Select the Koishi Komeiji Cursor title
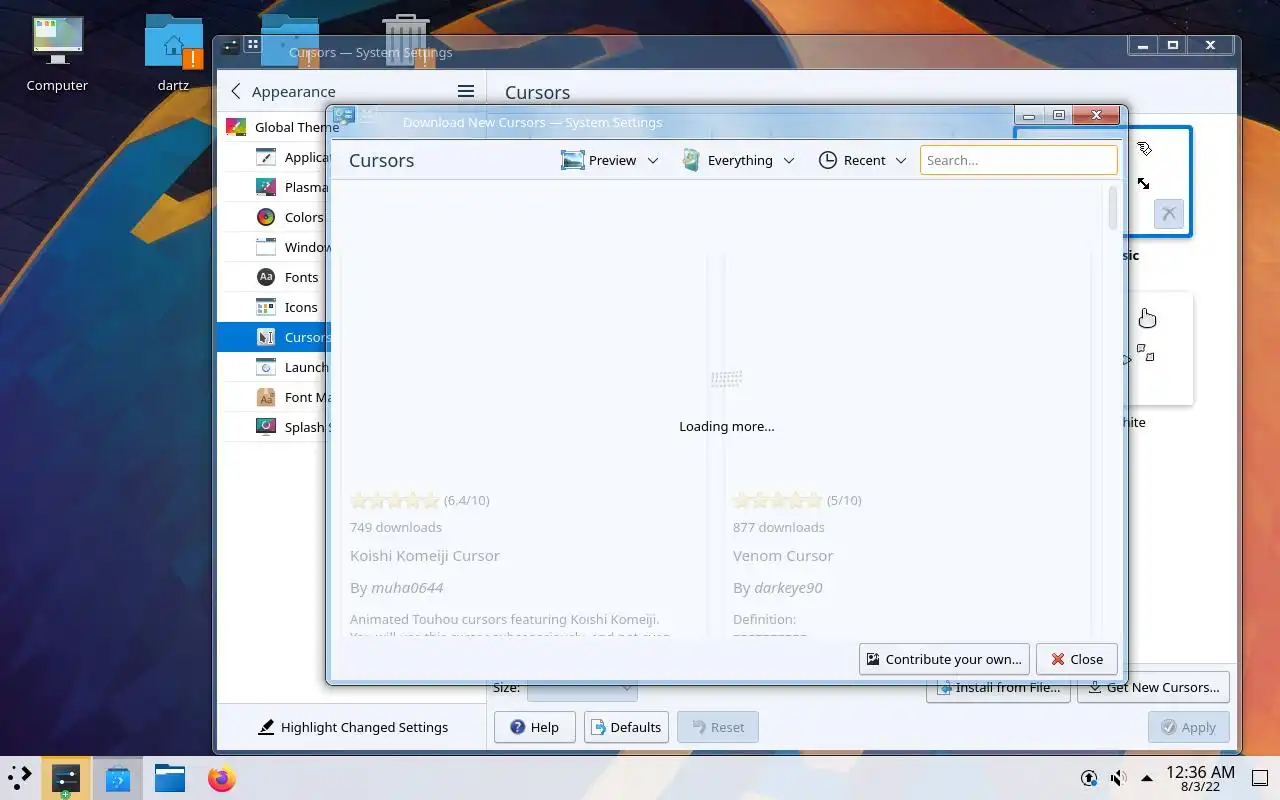Viewport: 1280px width, 800px height. tap(425, 555)
